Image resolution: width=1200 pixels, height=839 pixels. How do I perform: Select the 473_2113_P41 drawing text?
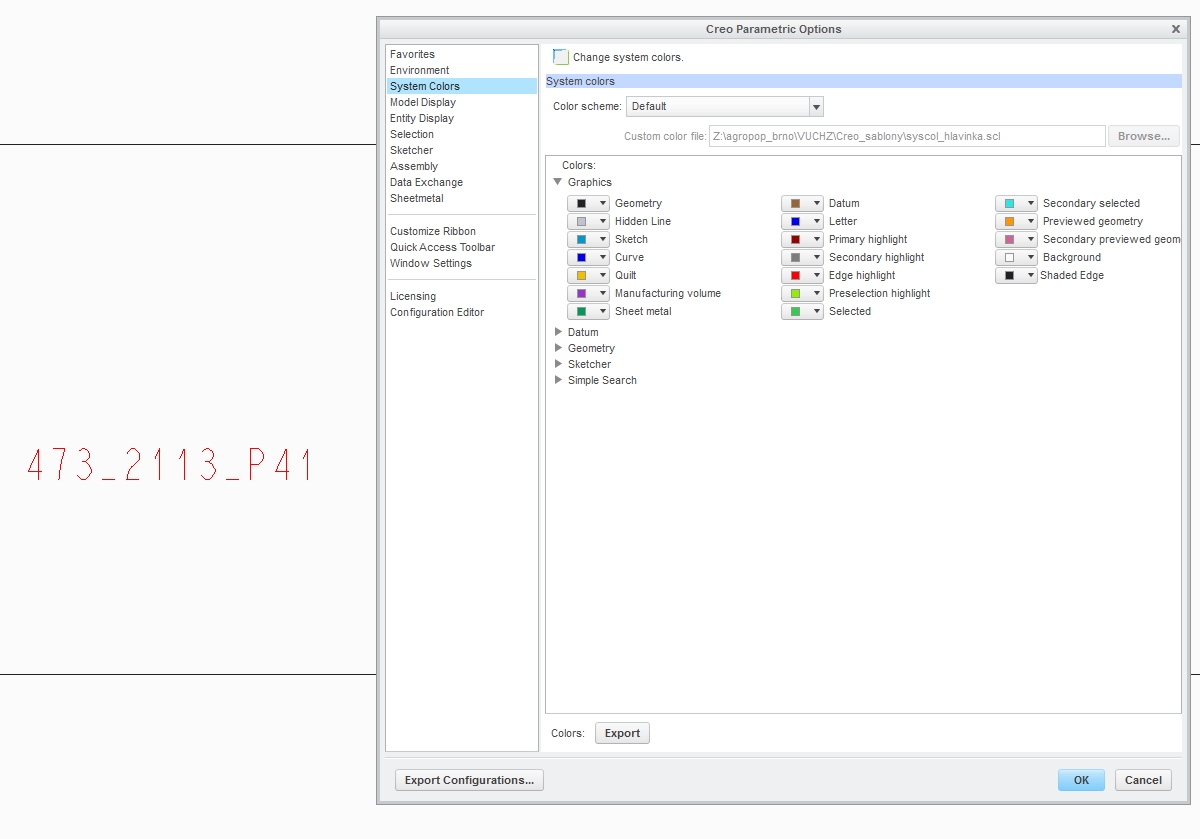coord(170,466)
